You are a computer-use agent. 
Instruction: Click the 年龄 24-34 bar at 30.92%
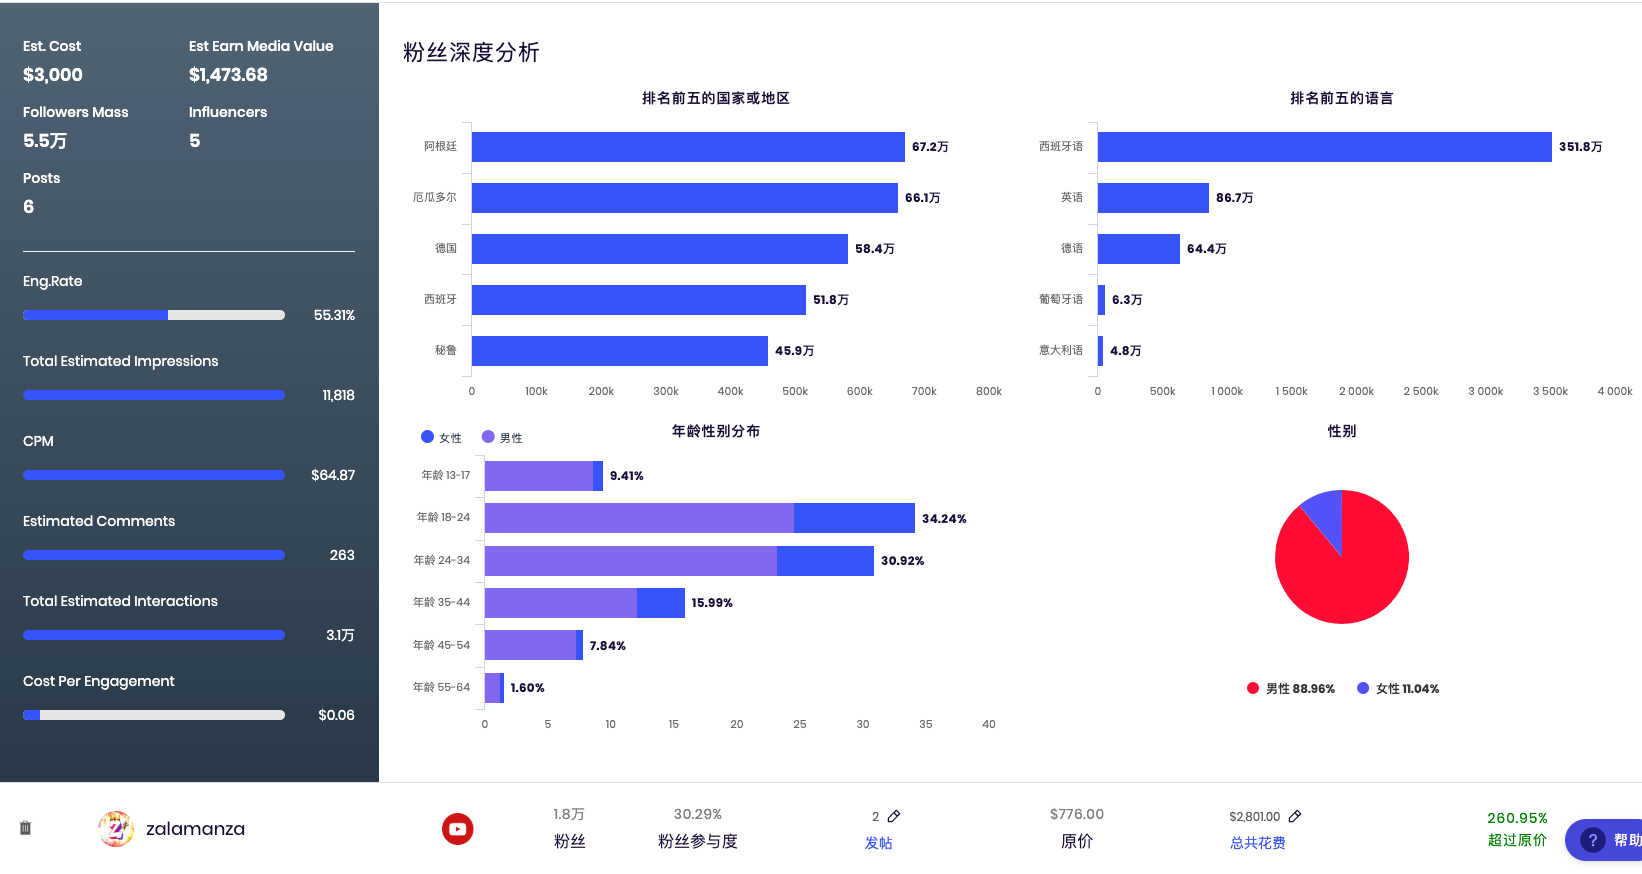pyautogui.click(x=679, y=561)
